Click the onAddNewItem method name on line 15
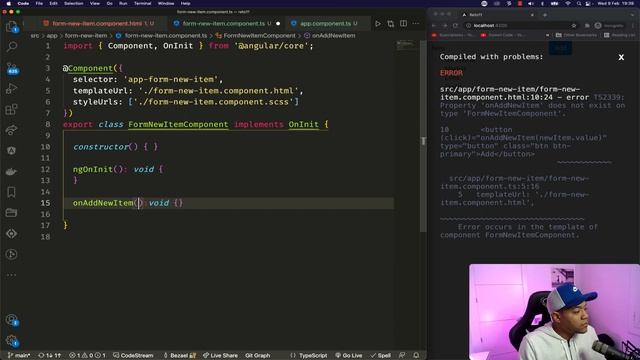 click(x=103, y=203)
